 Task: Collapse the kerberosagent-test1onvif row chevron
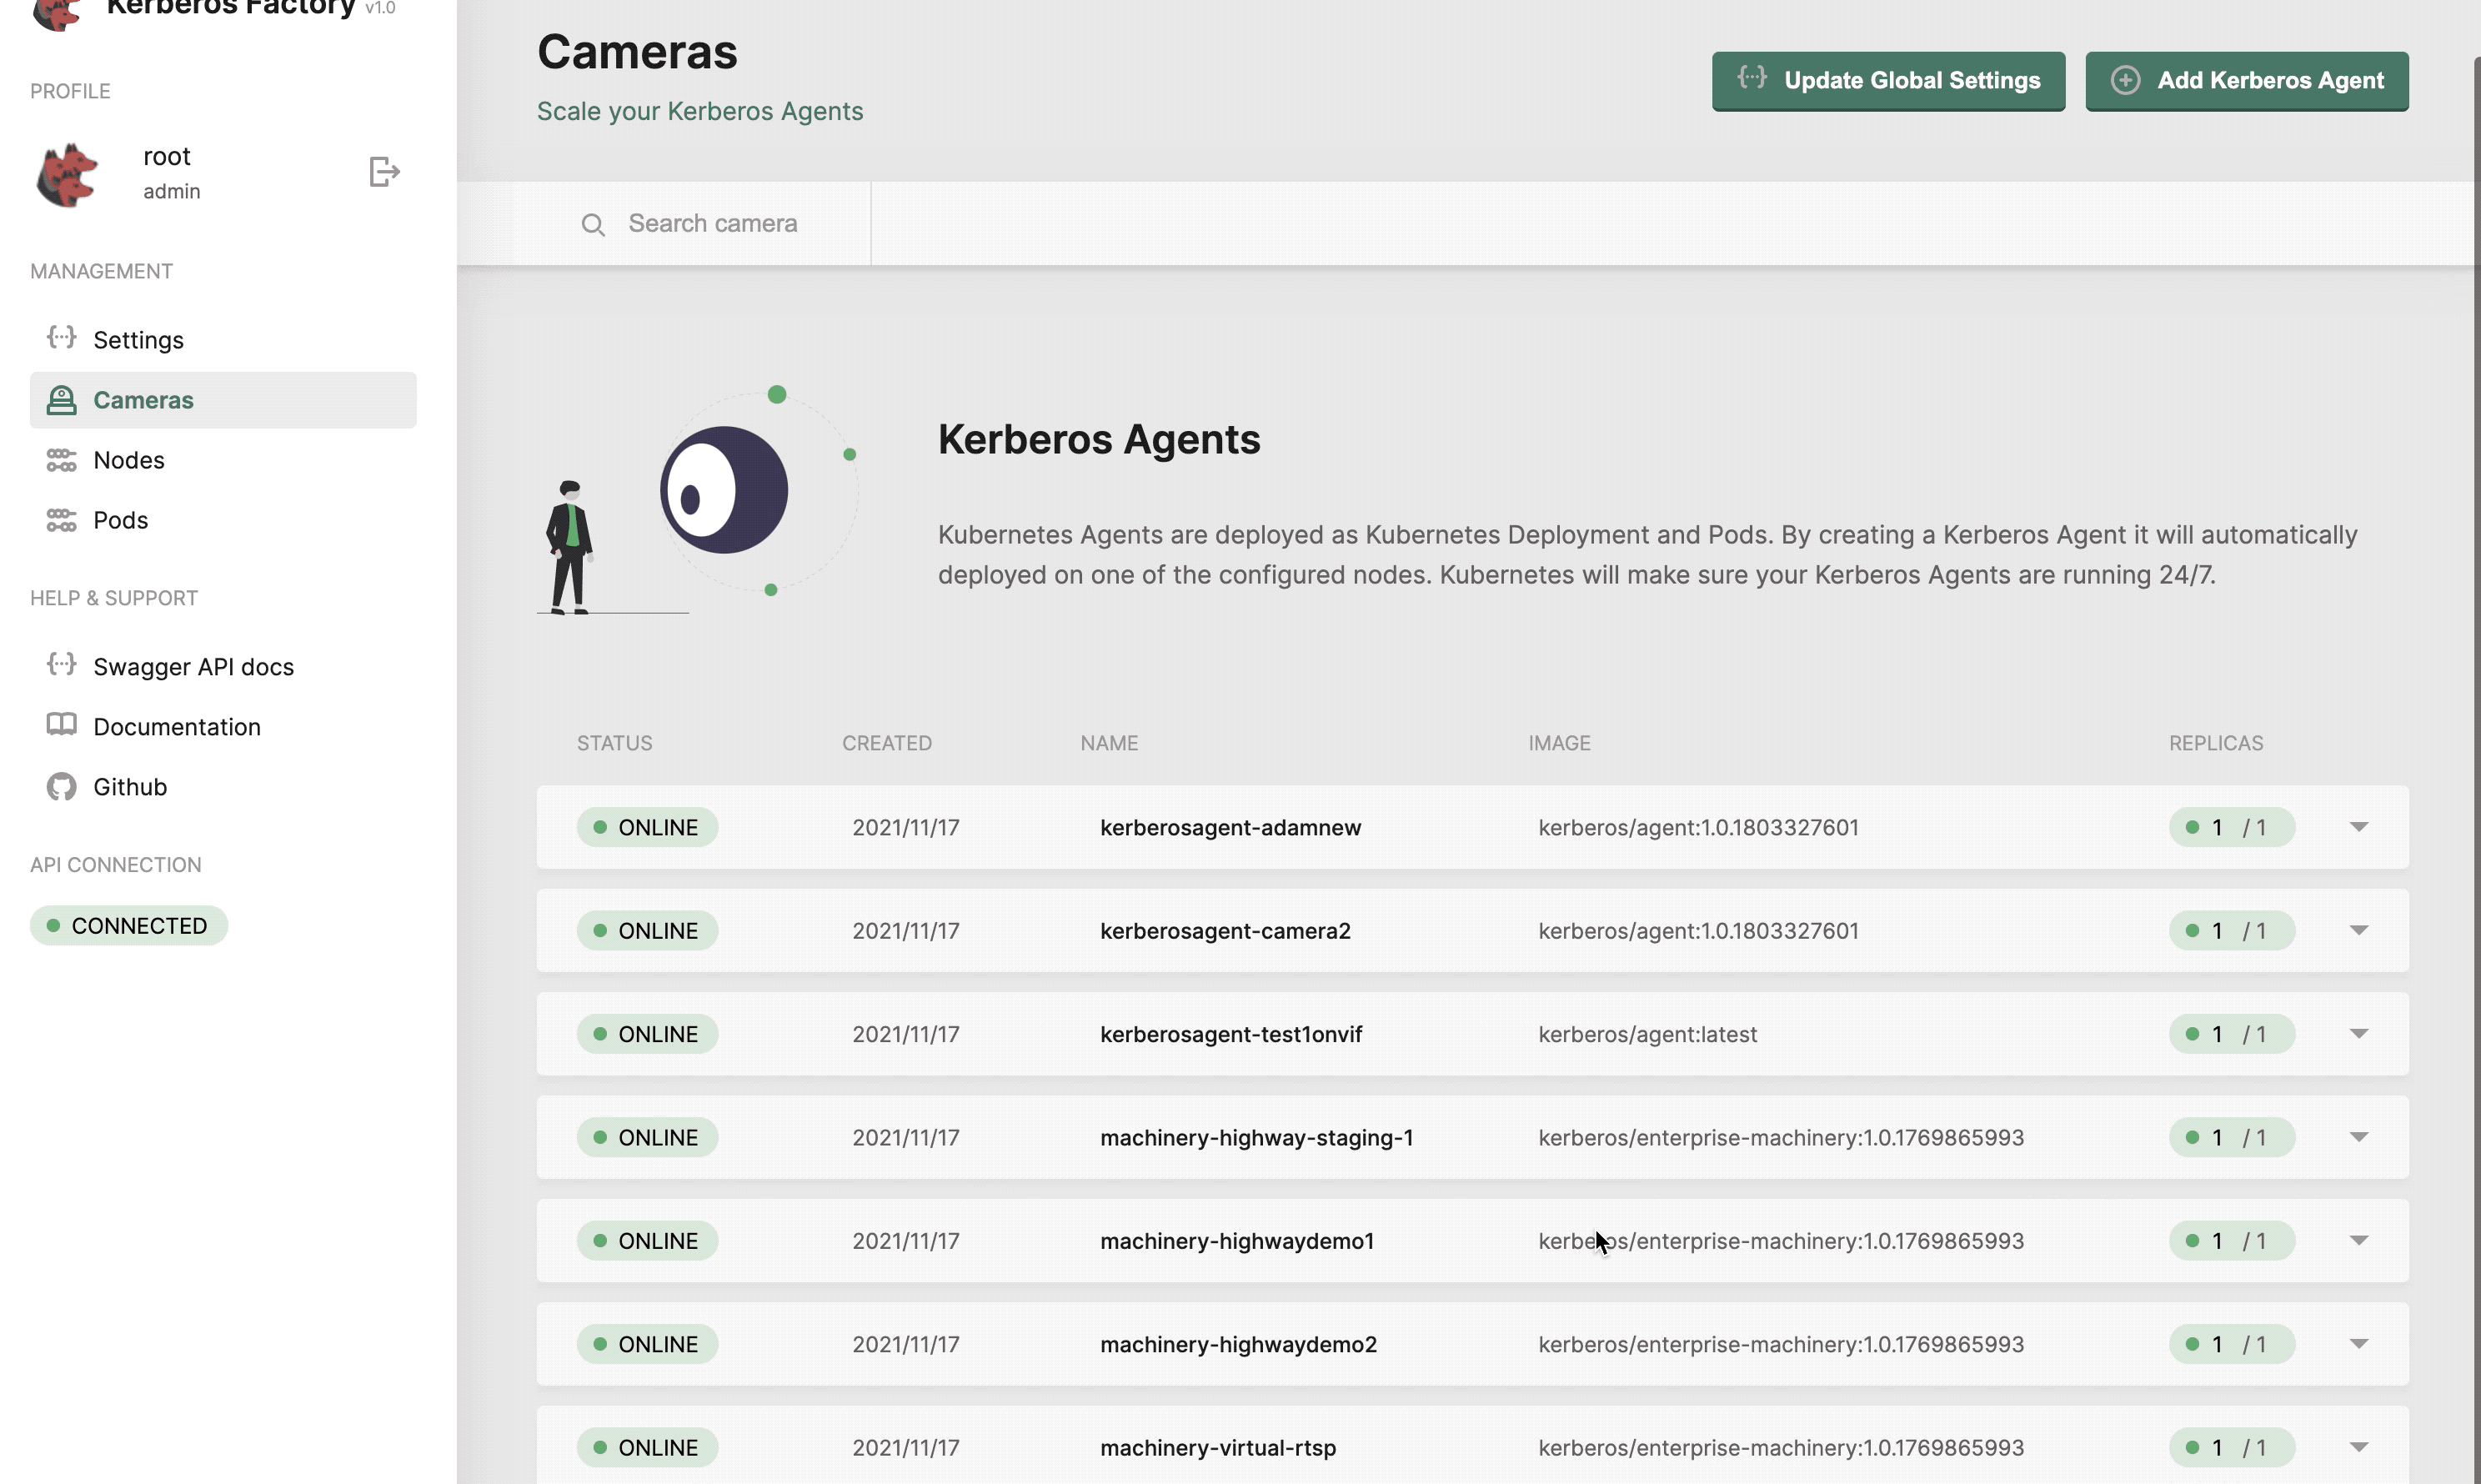pos(2360,1033)
